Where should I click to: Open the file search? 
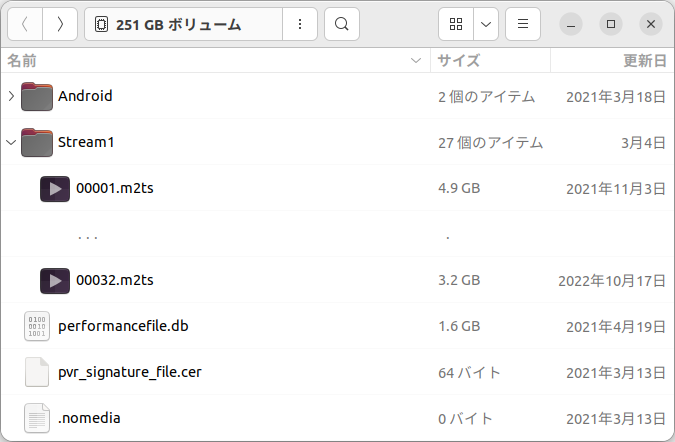(342, 24)
